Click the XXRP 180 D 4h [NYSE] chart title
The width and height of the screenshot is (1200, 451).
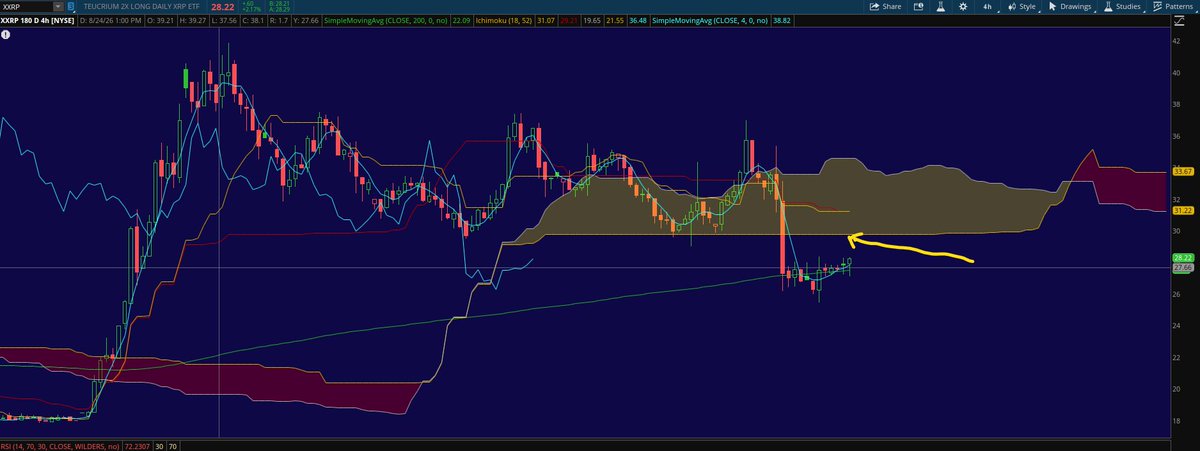pyautogui.click(x=37, y=20)
